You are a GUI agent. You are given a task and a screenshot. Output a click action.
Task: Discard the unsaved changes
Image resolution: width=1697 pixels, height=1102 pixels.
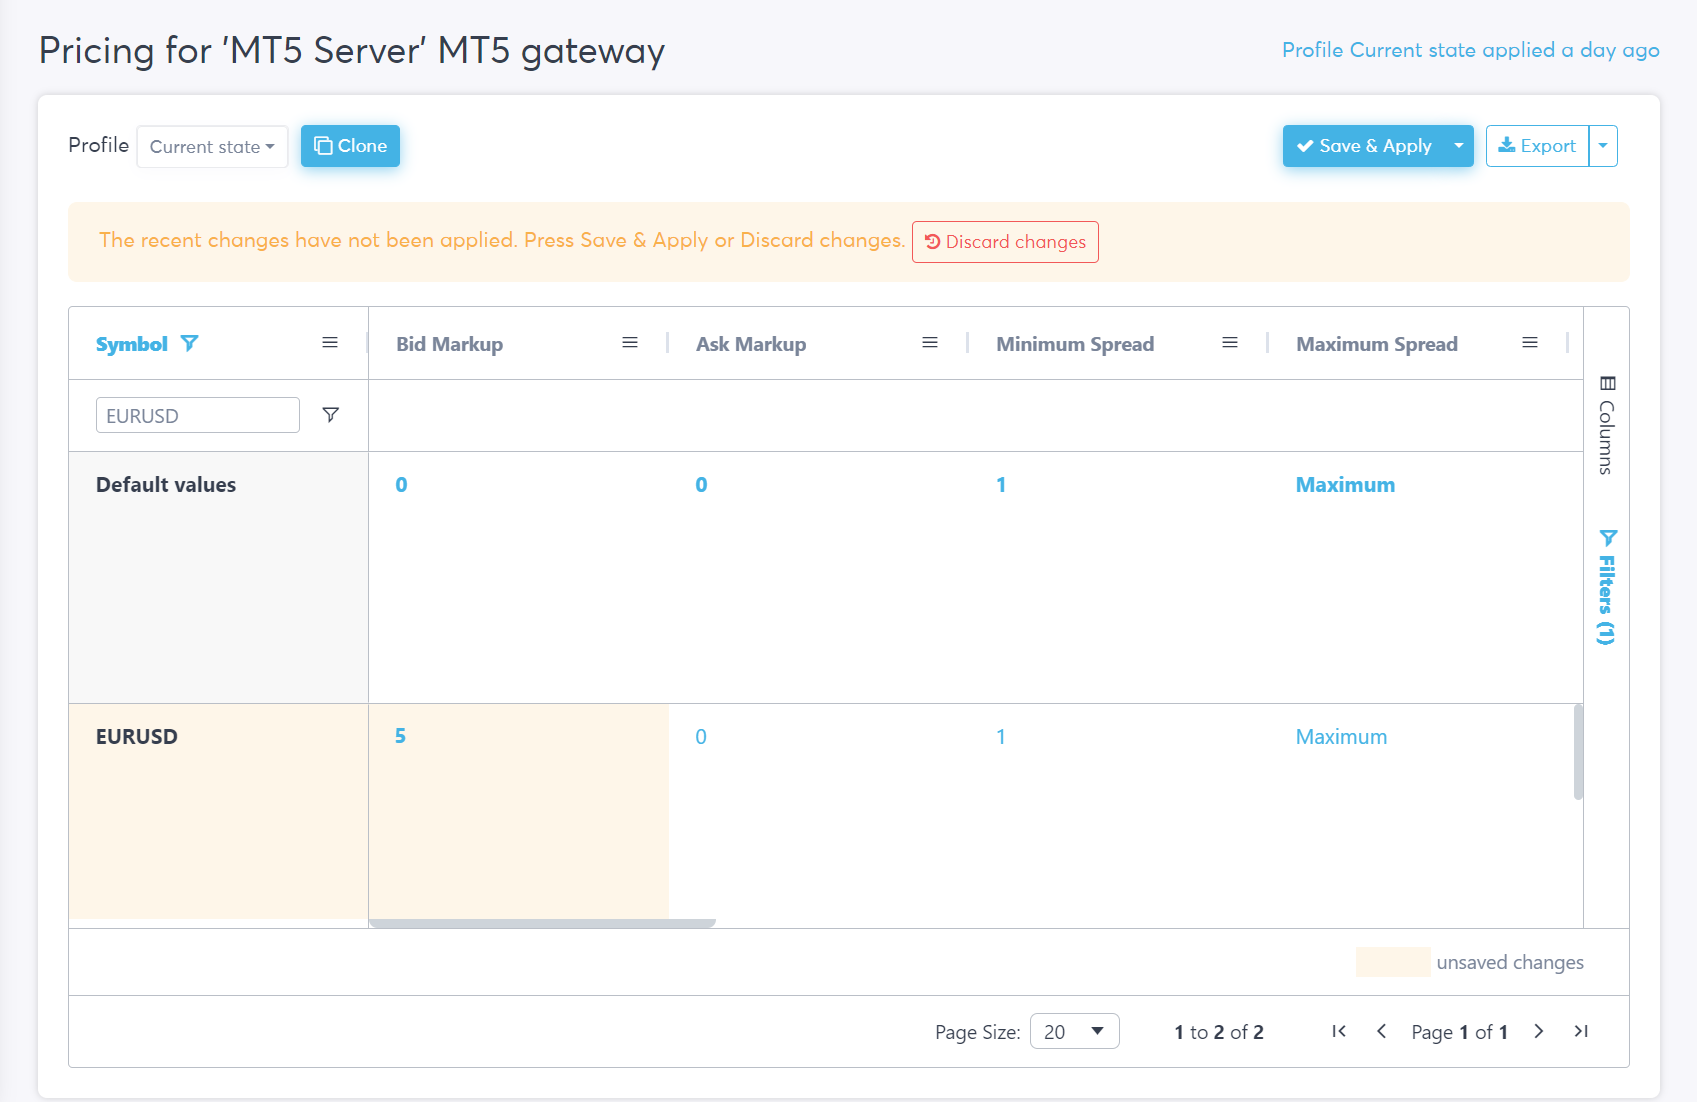[x=1005, y=242]
